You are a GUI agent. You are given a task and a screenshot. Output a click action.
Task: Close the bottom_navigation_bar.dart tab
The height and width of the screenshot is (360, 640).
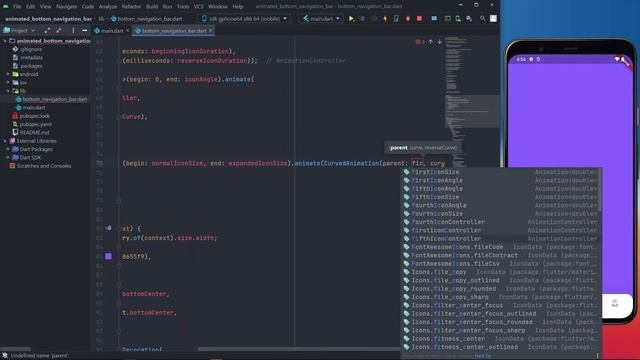(211, 31)
